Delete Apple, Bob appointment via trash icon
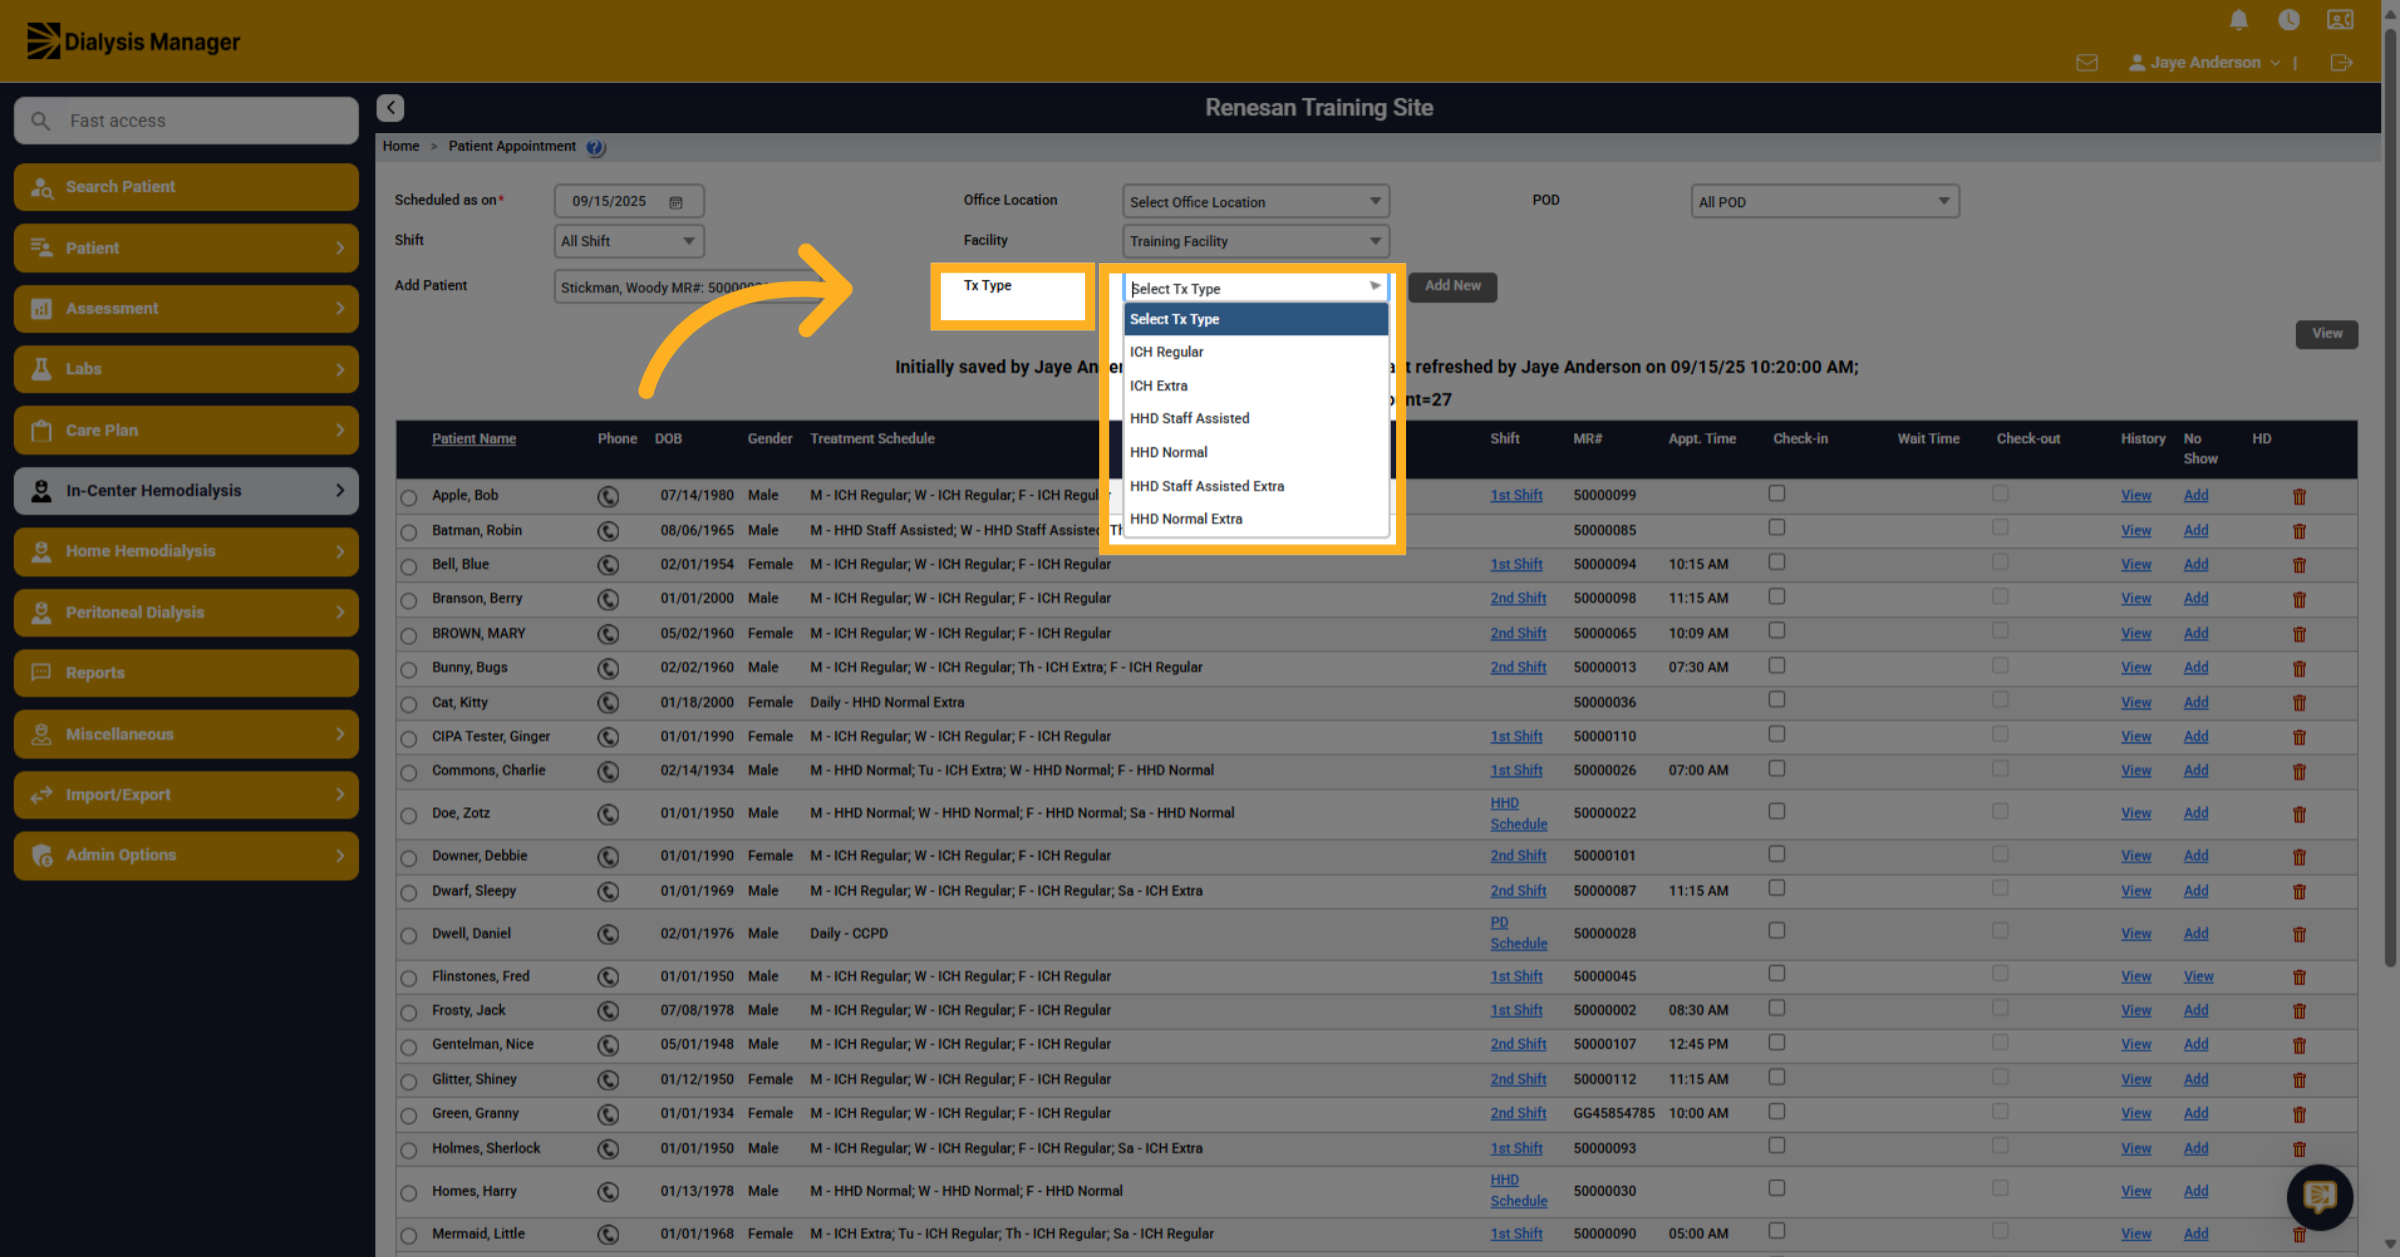The width and height of the screenshot is (2400, 1257). tap(2299, 497)
